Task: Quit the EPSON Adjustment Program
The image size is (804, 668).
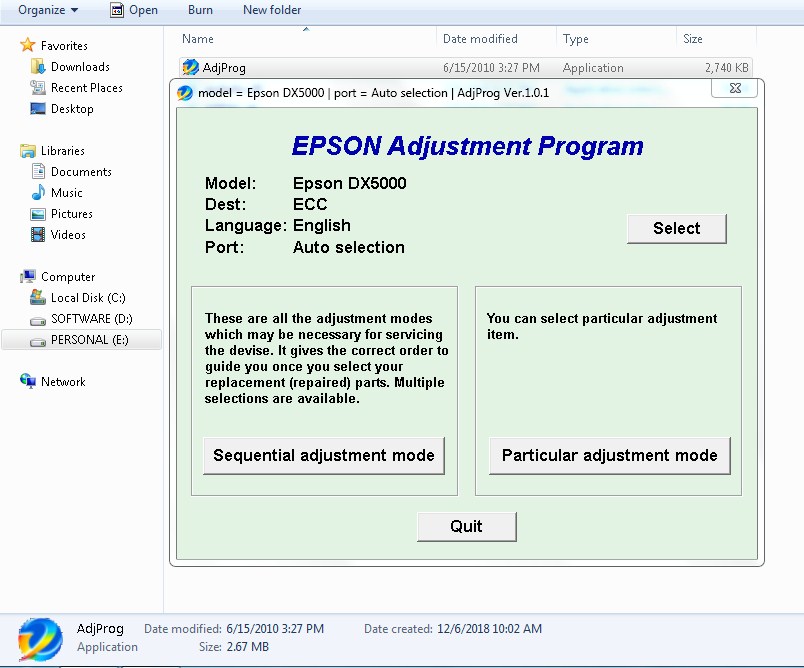Action: (467, 527)
